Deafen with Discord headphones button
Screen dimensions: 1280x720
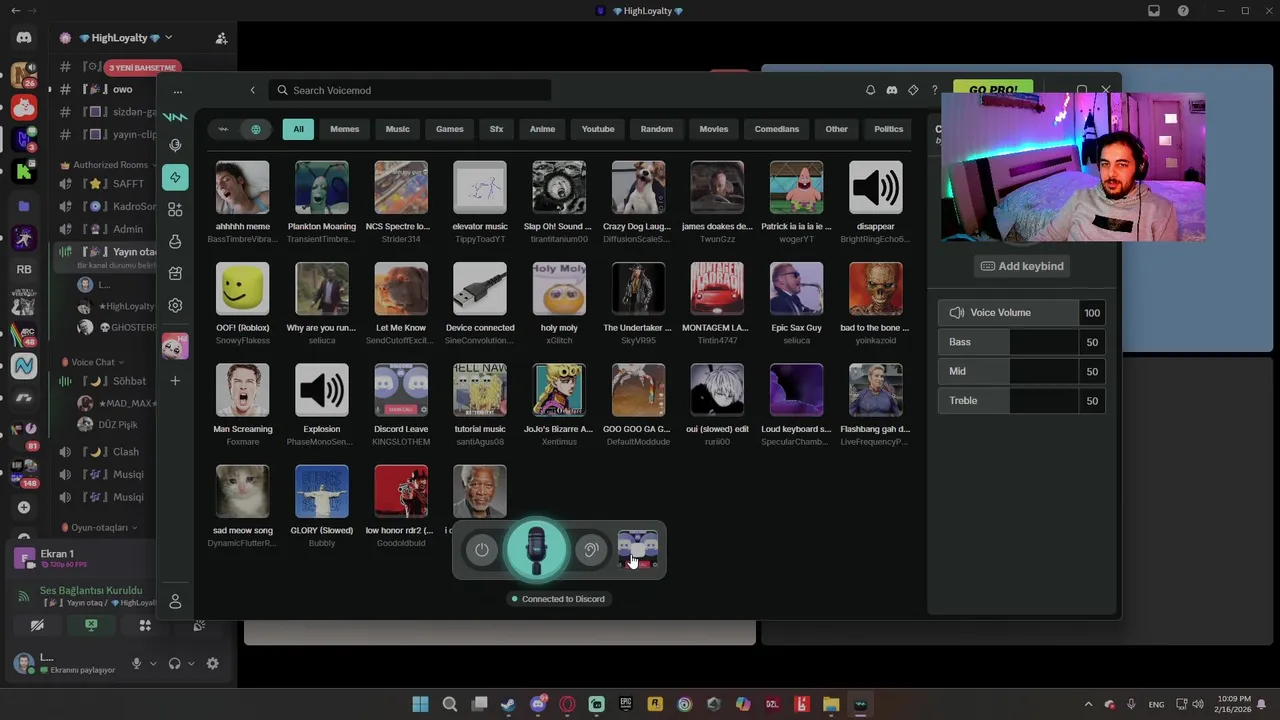click(x=175, y=663)
